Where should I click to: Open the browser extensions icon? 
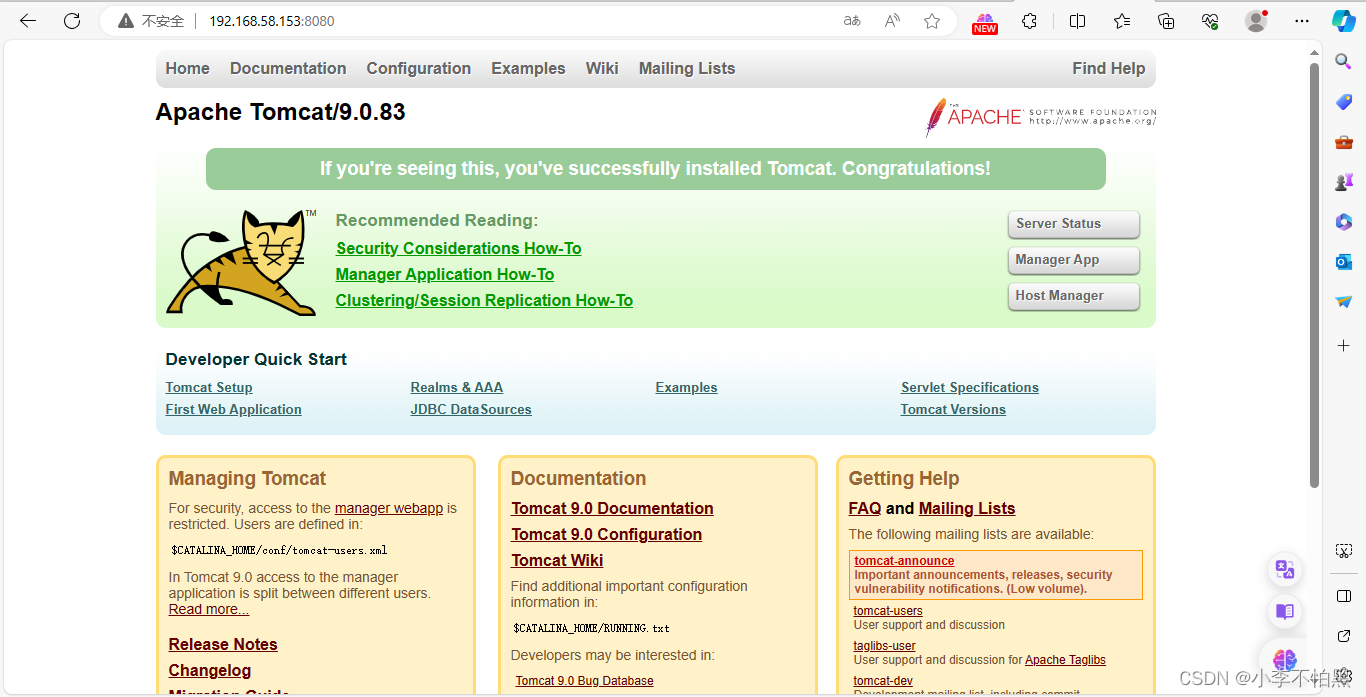tap(1029, 20)
